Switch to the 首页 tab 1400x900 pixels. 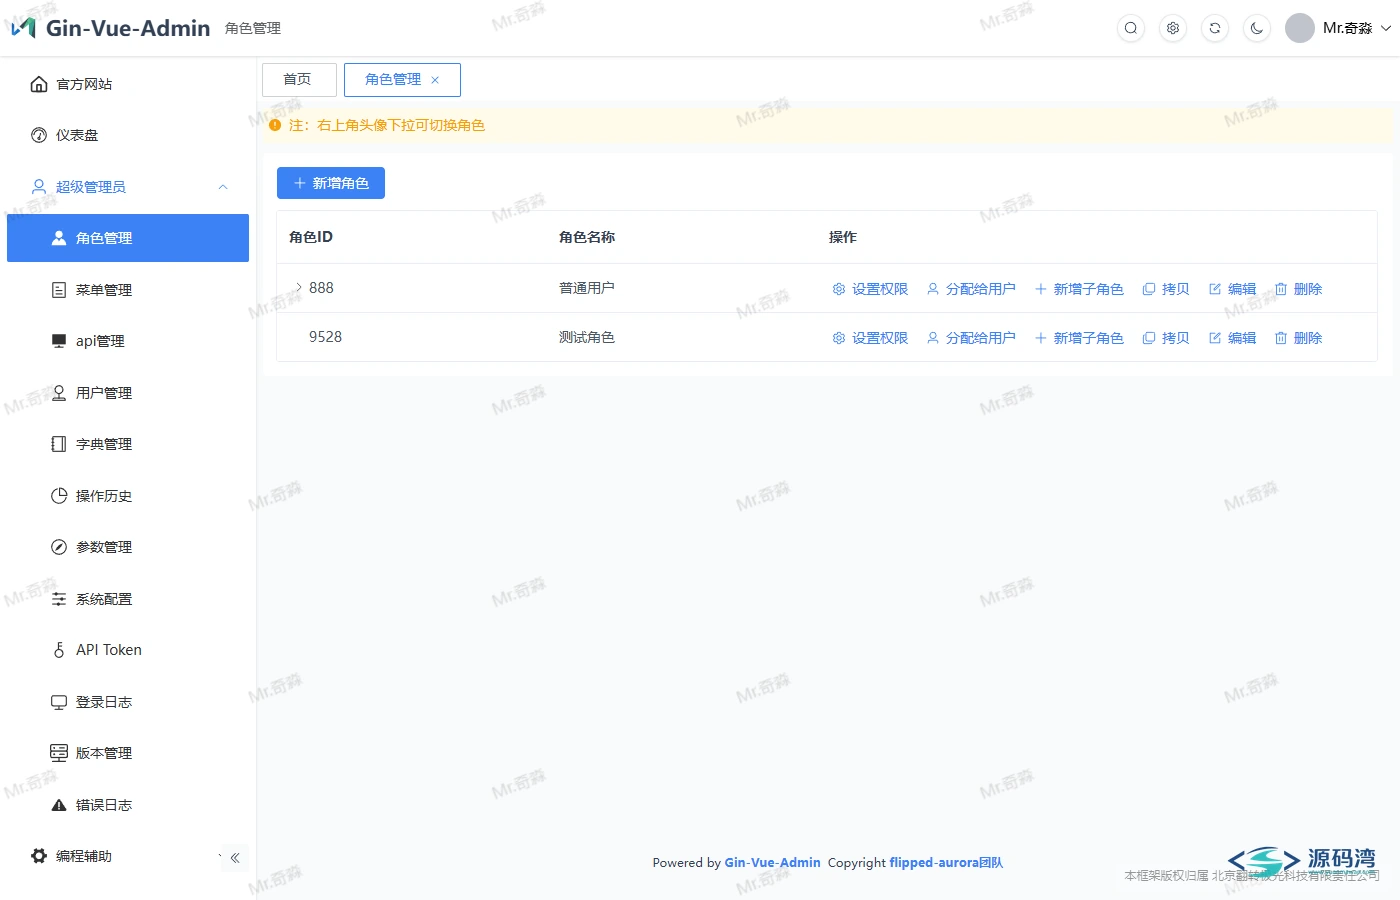coord(299,80)
